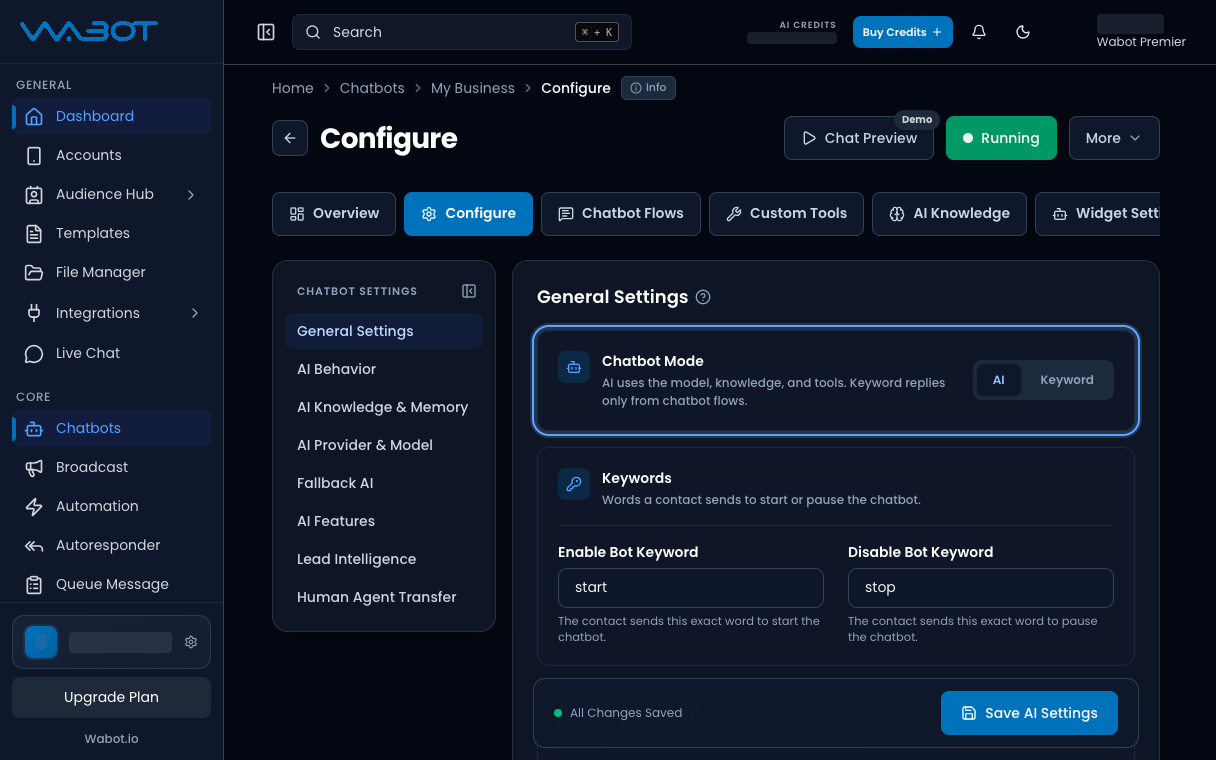Open Templates in the sidebar
The height and width of the screenshot is (760, 1216).
(x=111, y=233)
